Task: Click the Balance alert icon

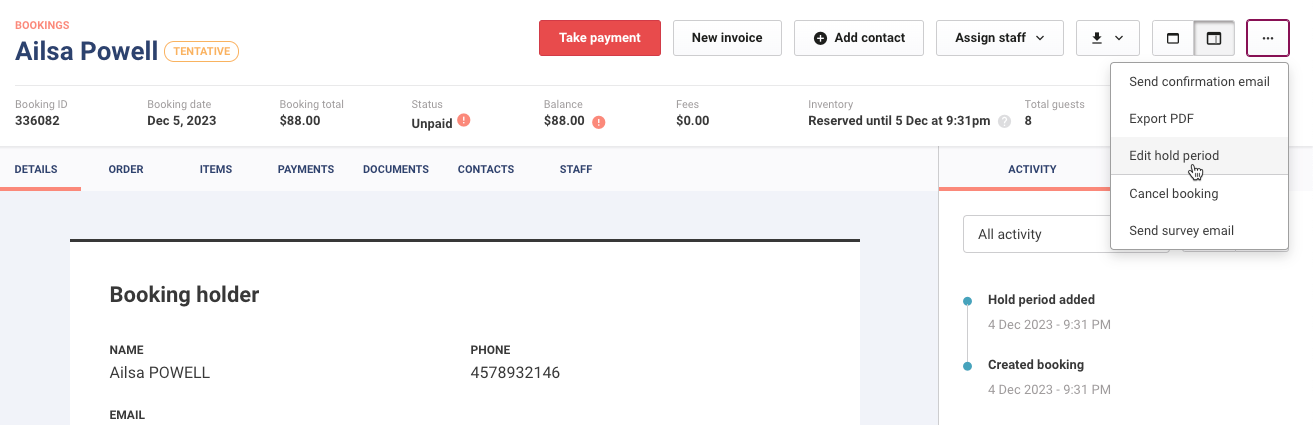Action: [599, 121]
